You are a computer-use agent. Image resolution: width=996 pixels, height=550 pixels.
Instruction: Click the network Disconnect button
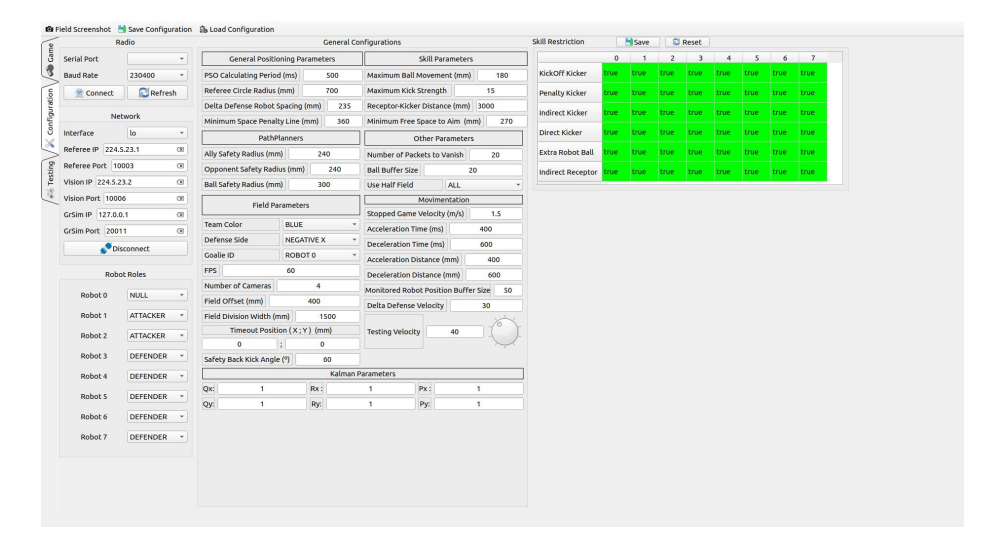pos(125,248)
